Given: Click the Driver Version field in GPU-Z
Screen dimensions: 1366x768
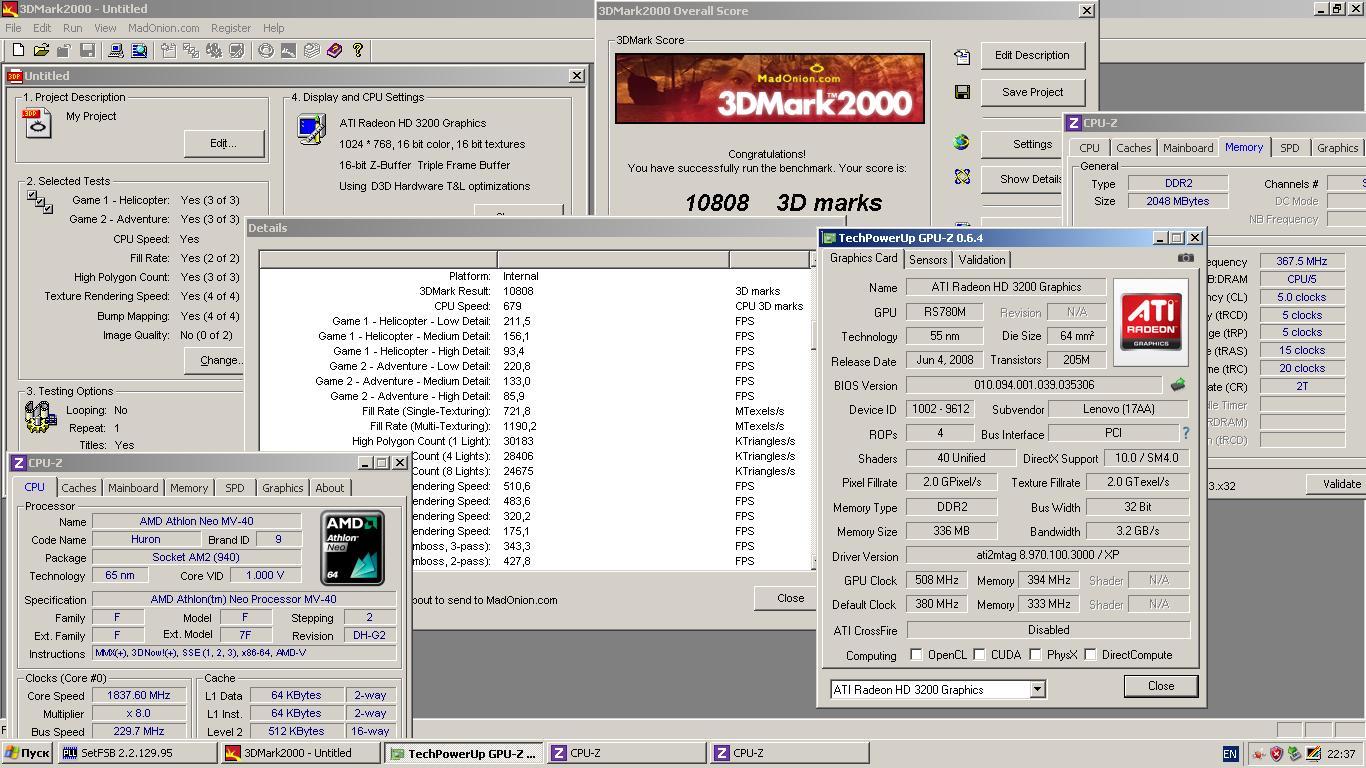Looking at the screenshot, I should pos(1047,556).
